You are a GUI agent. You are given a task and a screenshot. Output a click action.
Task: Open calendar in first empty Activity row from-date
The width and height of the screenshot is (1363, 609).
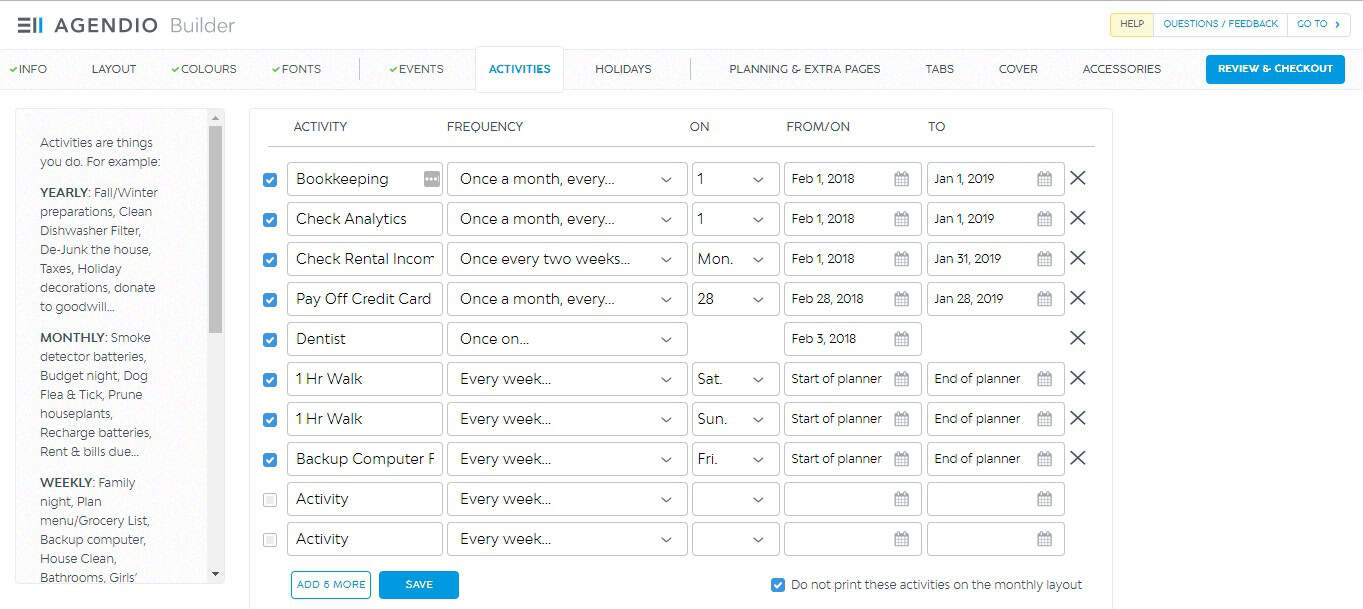901,499
